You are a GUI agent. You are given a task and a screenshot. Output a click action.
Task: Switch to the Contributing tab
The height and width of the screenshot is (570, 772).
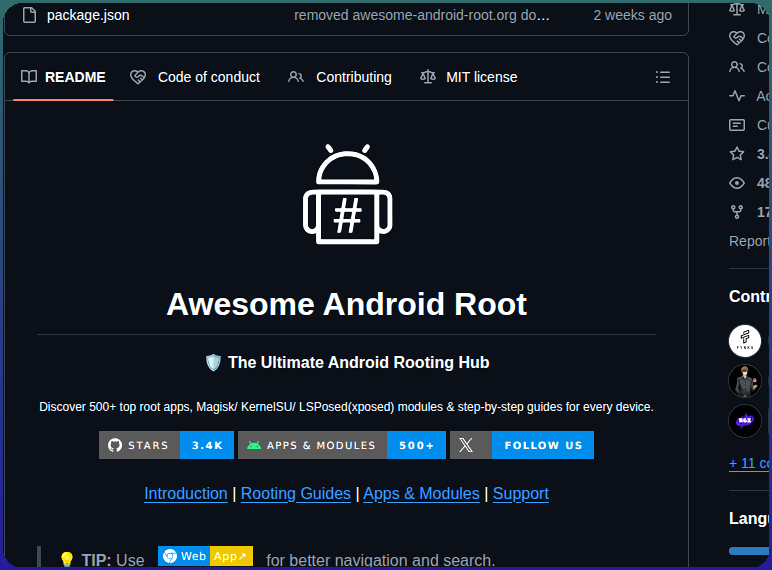tap(340, 77)
